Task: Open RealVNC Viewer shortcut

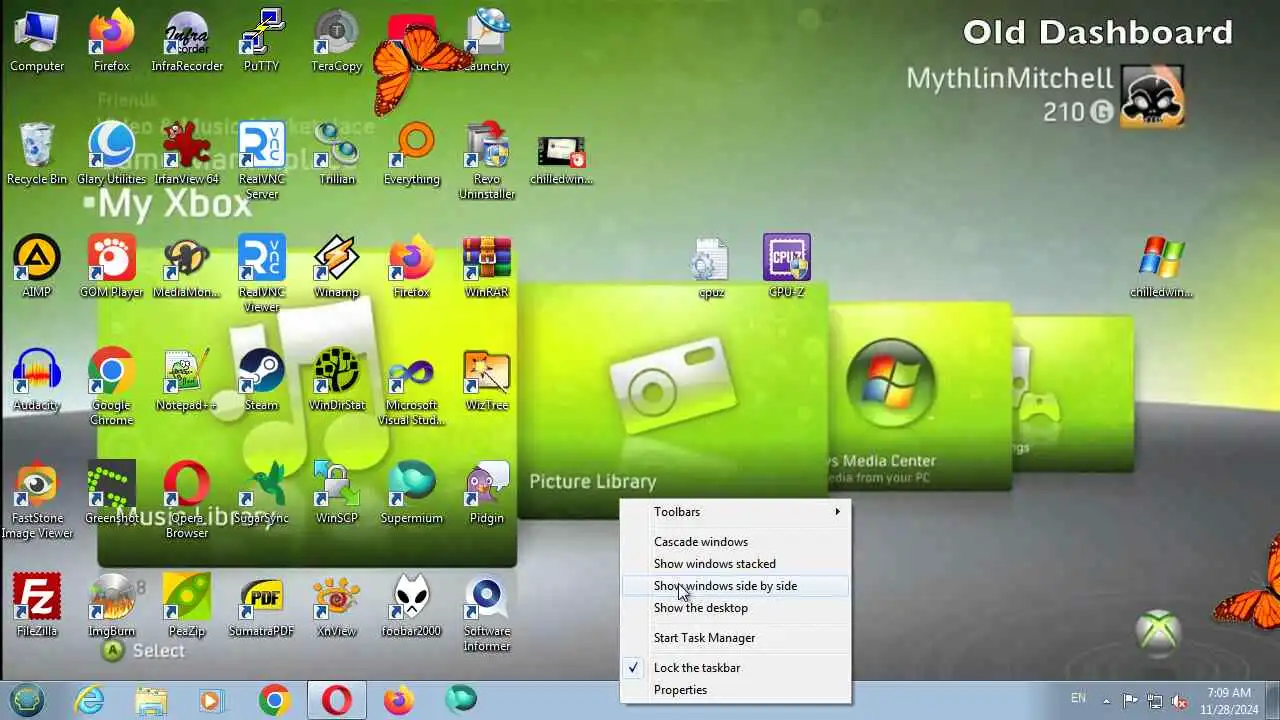Action: pos(261,273)
